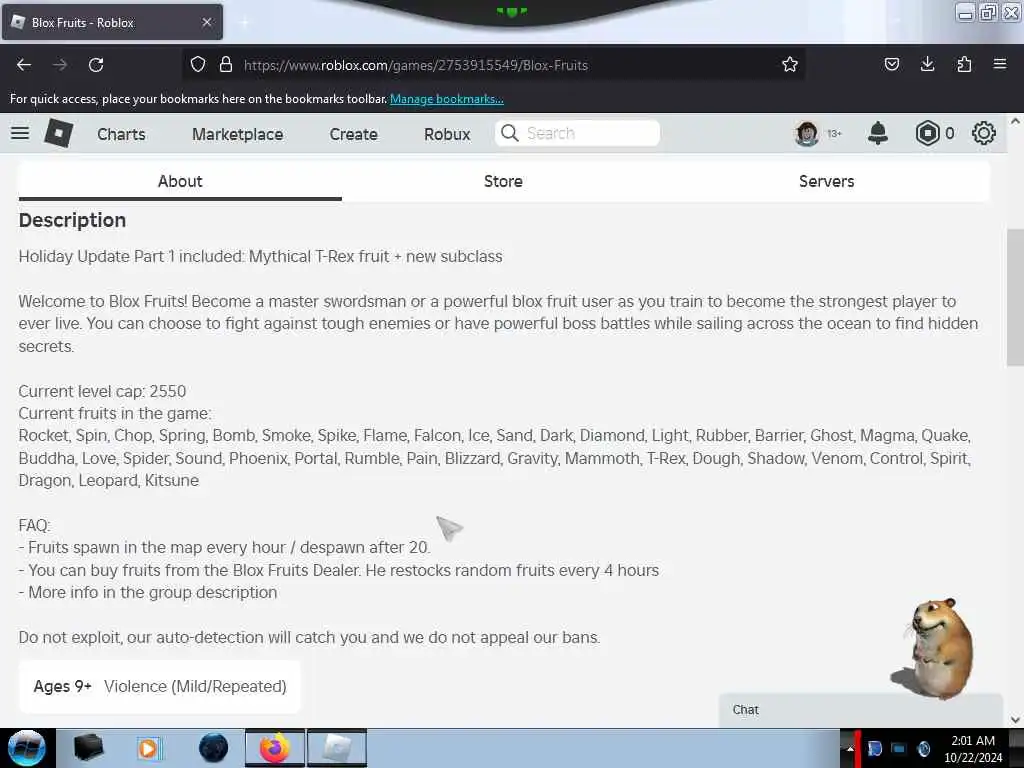1024x768 pixels.
Task: Open the Roblox hamburger side menu
Action: point(20,133)
